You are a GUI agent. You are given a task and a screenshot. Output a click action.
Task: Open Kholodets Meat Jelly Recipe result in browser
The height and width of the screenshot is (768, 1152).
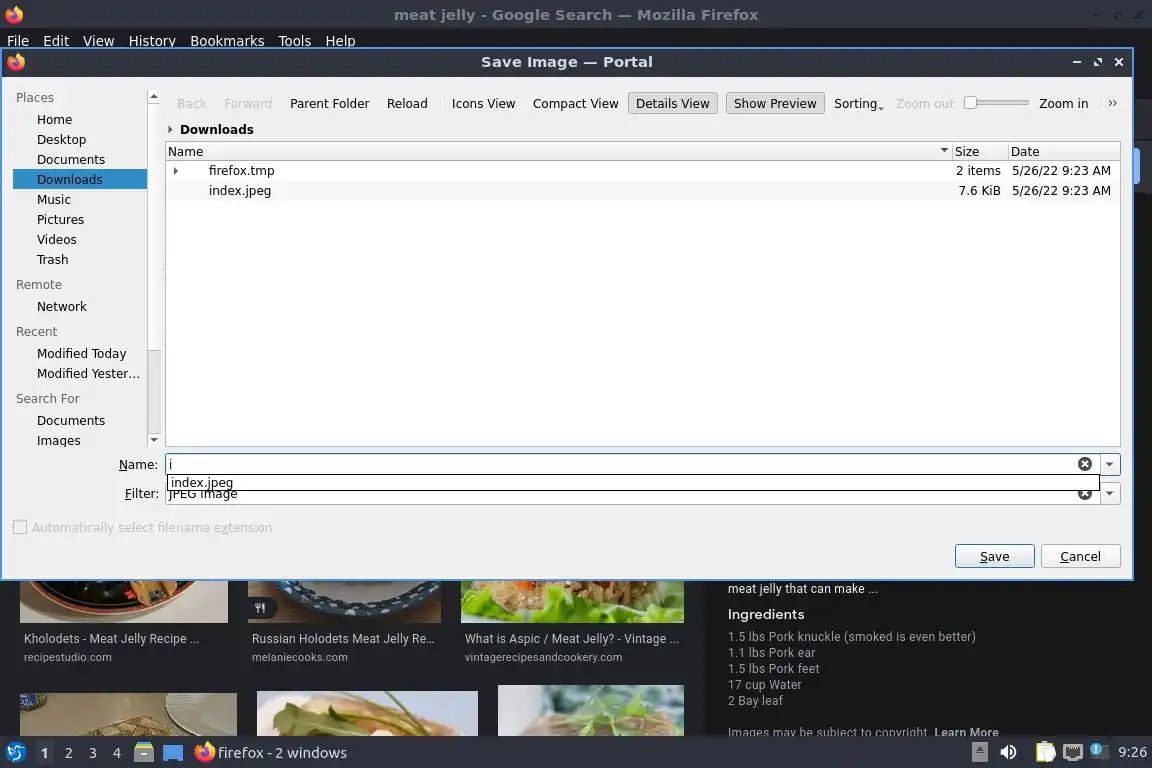(x=111, y=639)
